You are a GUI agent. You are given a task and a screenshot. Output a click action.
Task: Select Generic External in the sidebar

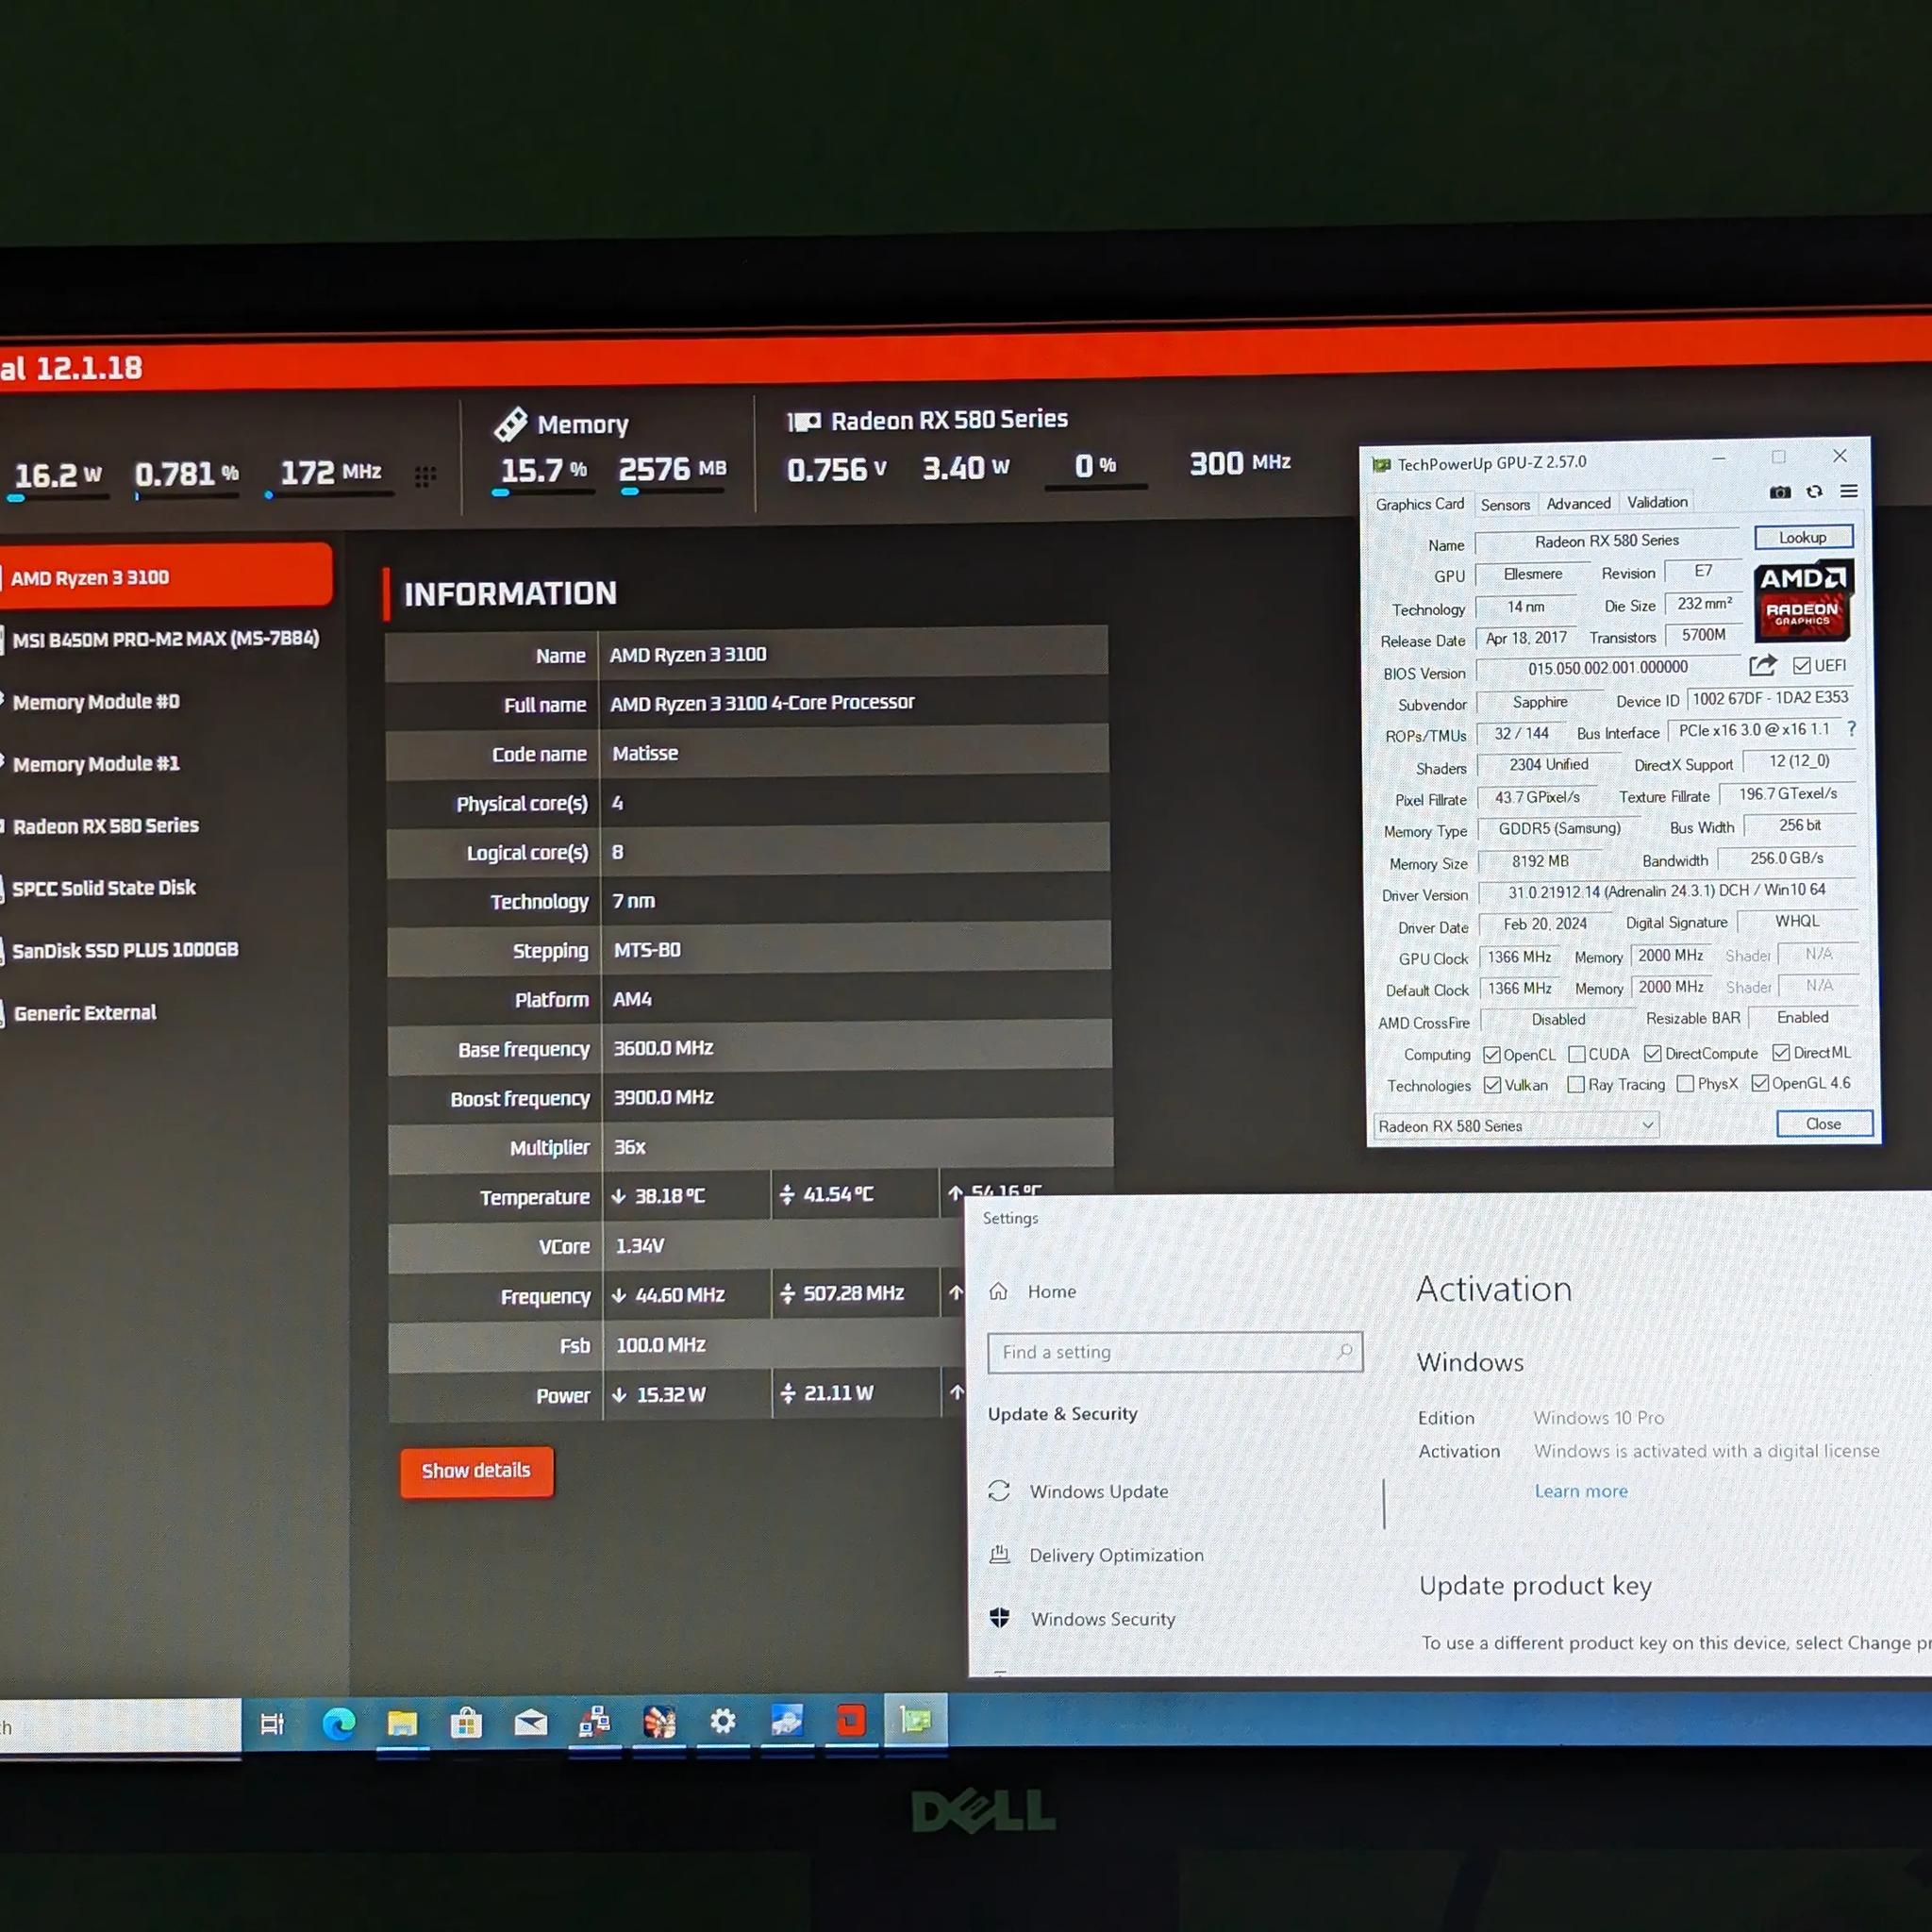coord(85,1013)
